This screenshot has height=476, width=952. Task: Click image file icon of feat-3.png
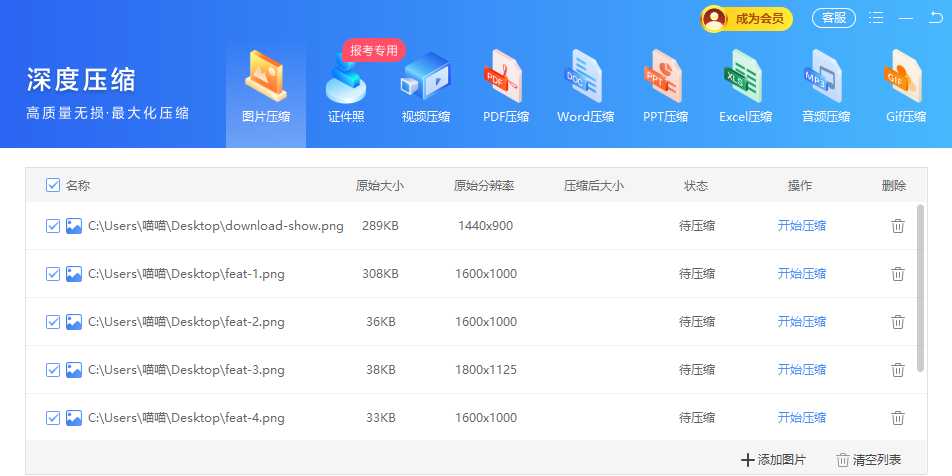coord(74,370)
